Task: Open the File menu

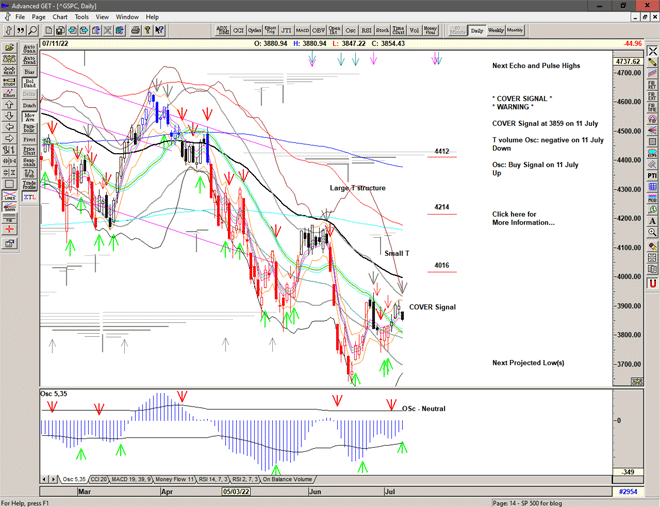Action: pos(20,17)
